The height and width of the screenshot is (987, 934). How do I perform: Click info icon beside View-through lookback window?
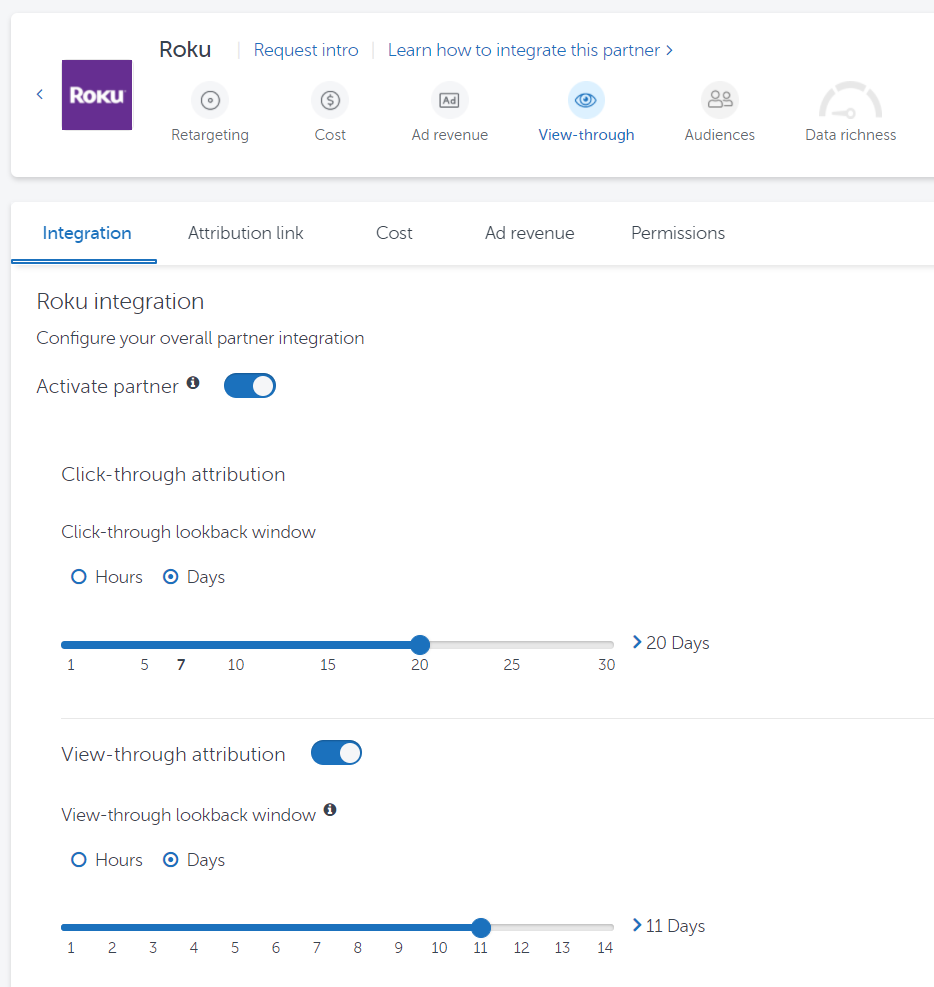(330, 809)
